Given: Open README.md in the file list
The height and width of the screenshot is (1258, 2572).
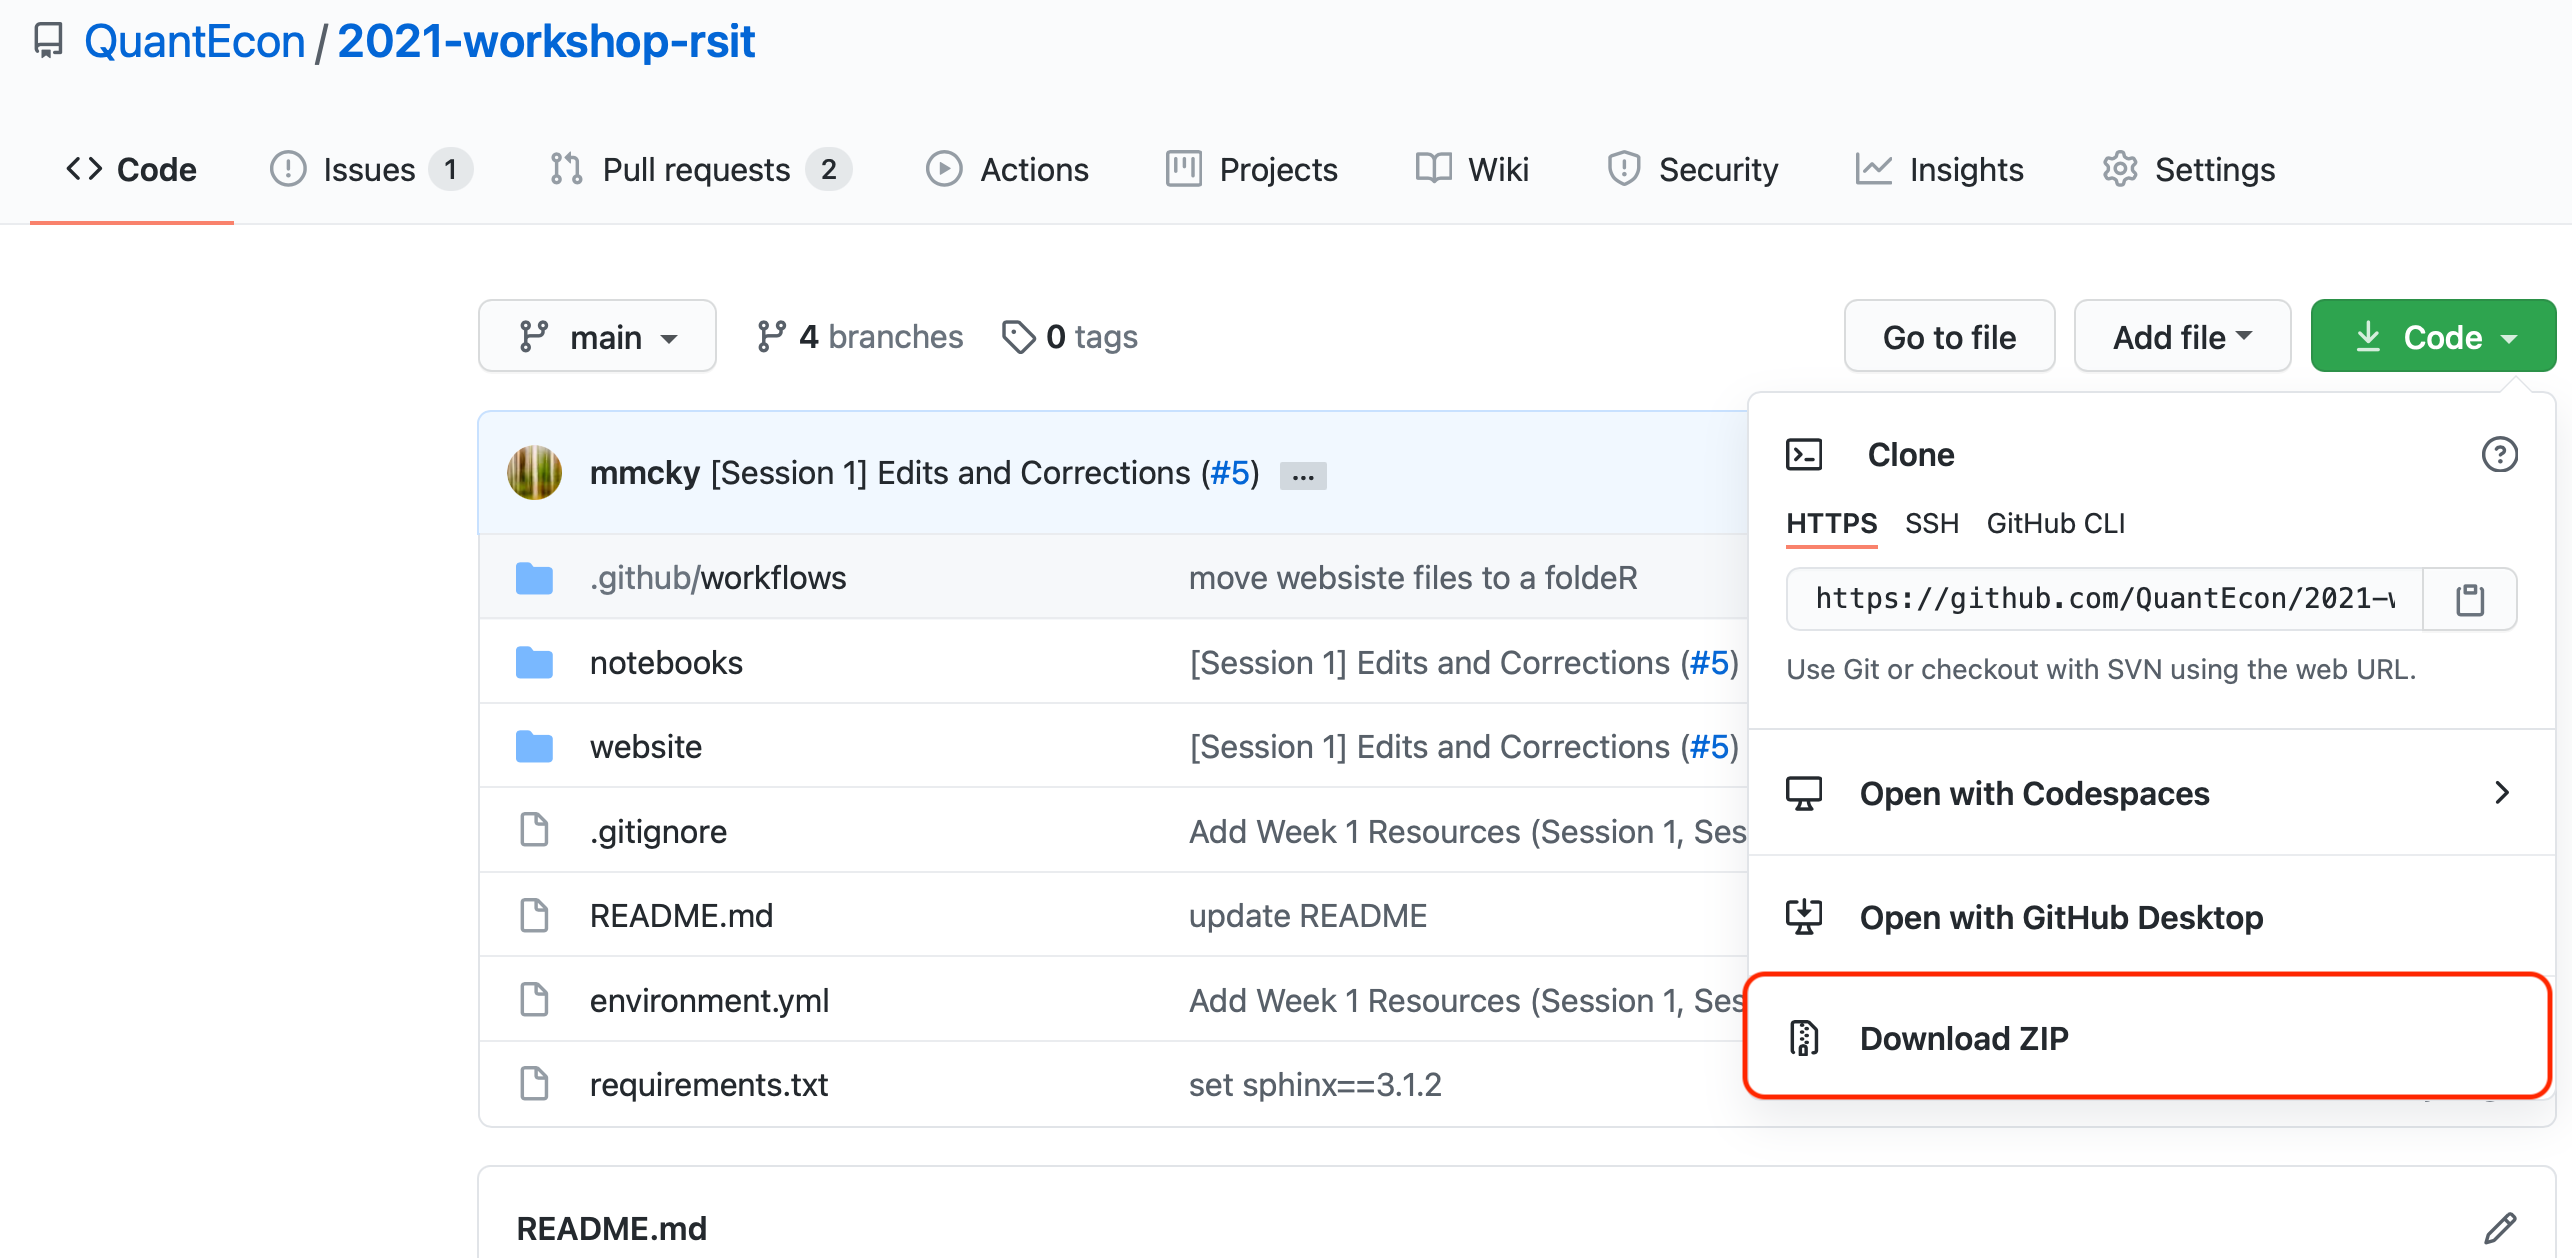Looking at the screenshot, I should point(681,916).
